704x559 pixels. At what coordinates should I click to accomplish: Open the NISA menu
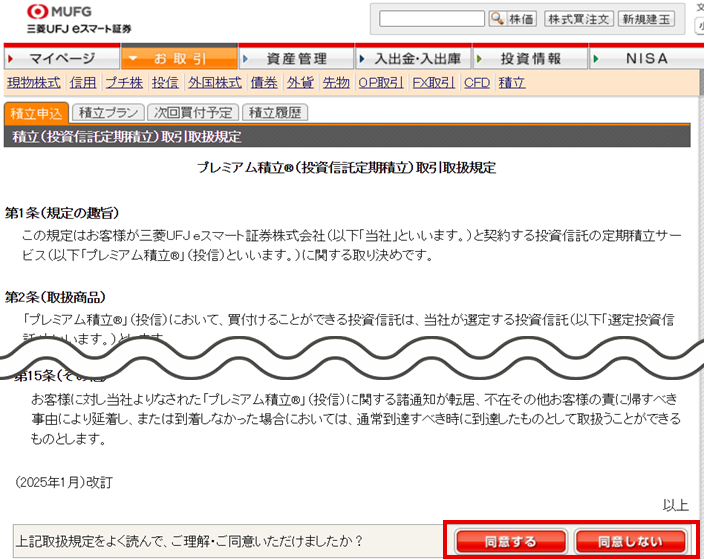tap(645, 59)
